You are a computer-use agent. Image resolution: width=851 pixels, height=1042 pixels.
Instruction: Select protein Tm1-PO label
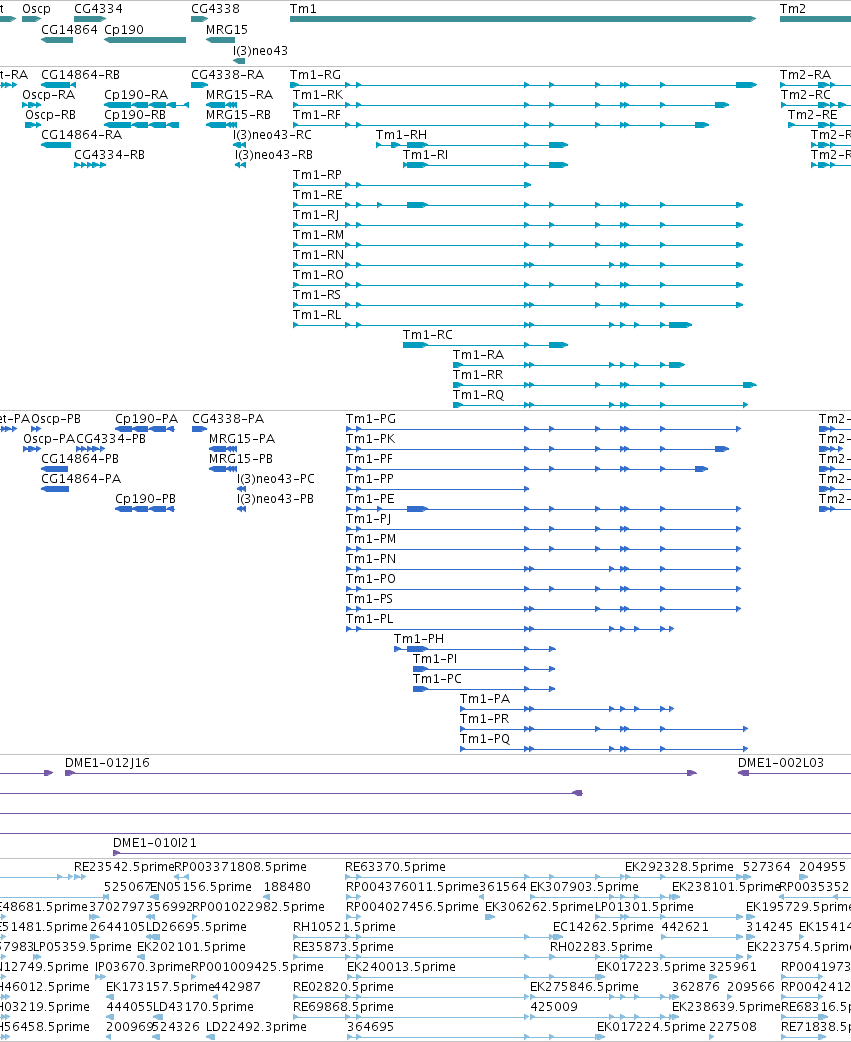tap(371, 578)
